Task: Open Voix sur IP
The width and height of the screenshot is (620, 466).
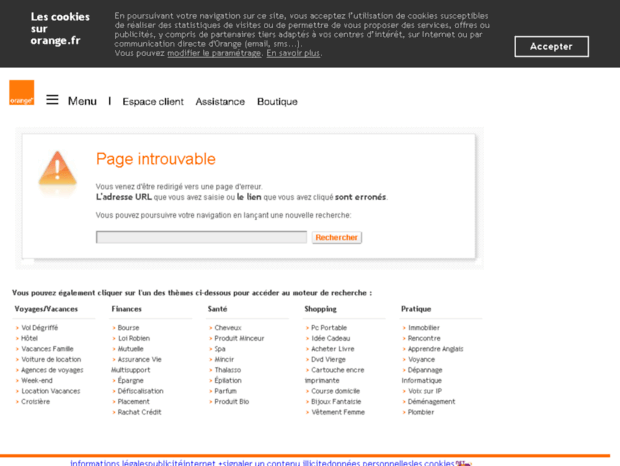Action: [x=425, y=391]
